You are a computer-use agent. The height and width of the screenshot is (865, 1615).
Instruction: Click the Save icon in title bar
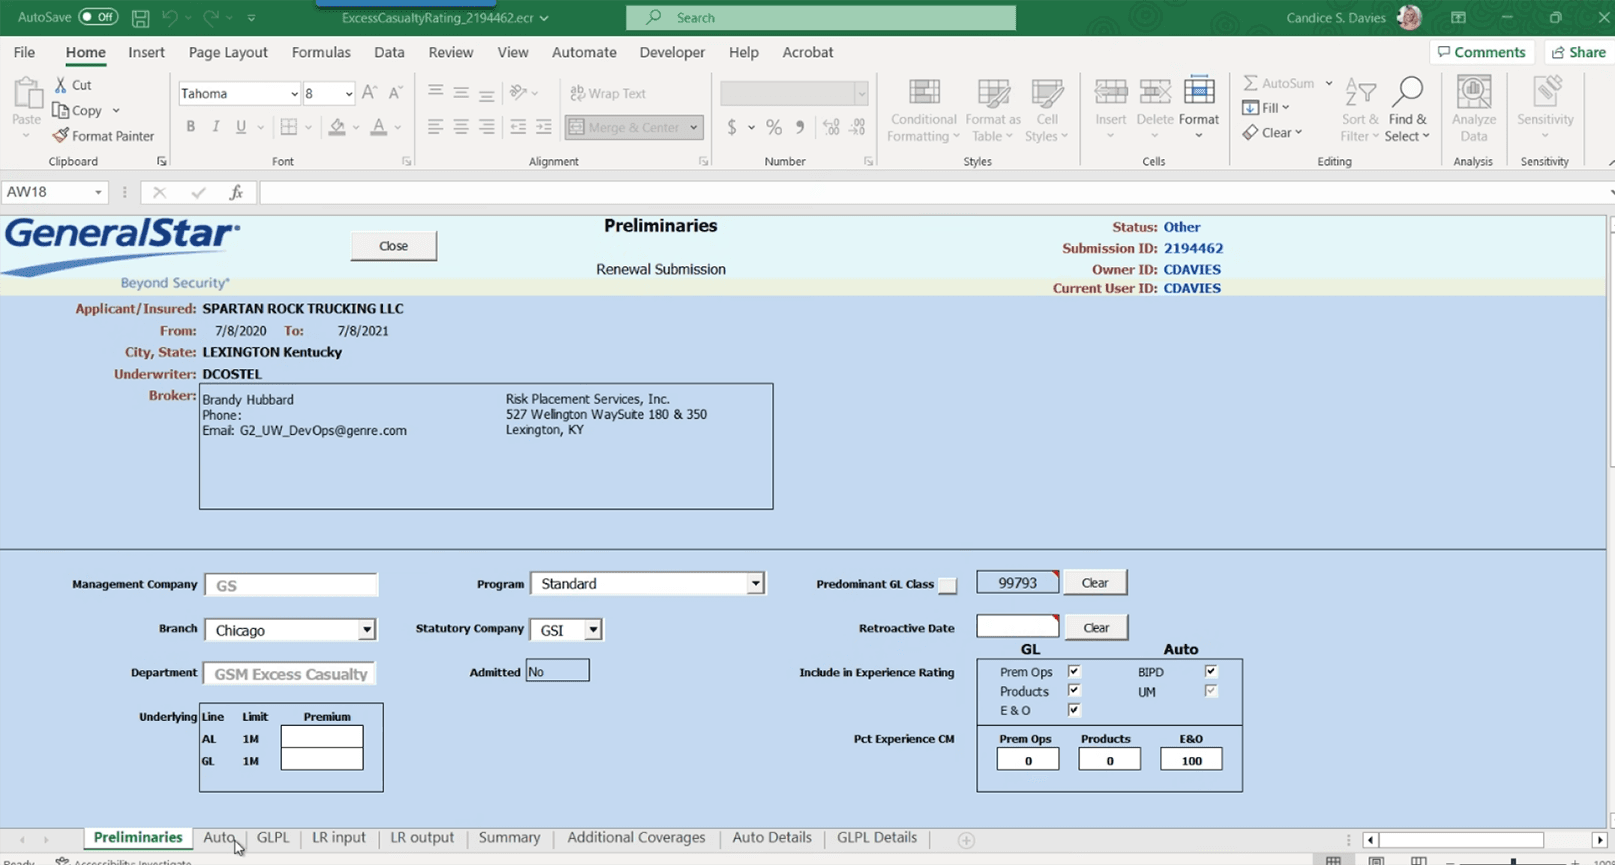pos(141,18)
